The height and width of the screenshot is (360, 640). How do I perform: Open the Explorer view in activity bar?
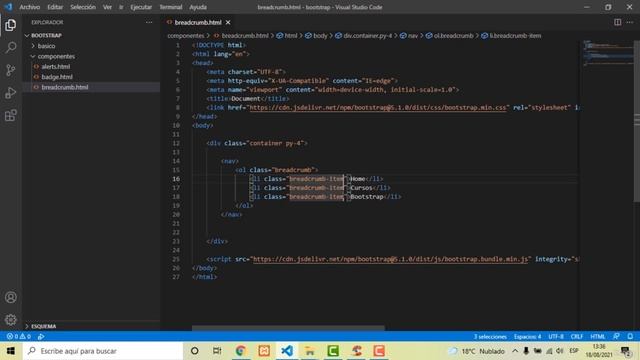[x=11, y=25]
